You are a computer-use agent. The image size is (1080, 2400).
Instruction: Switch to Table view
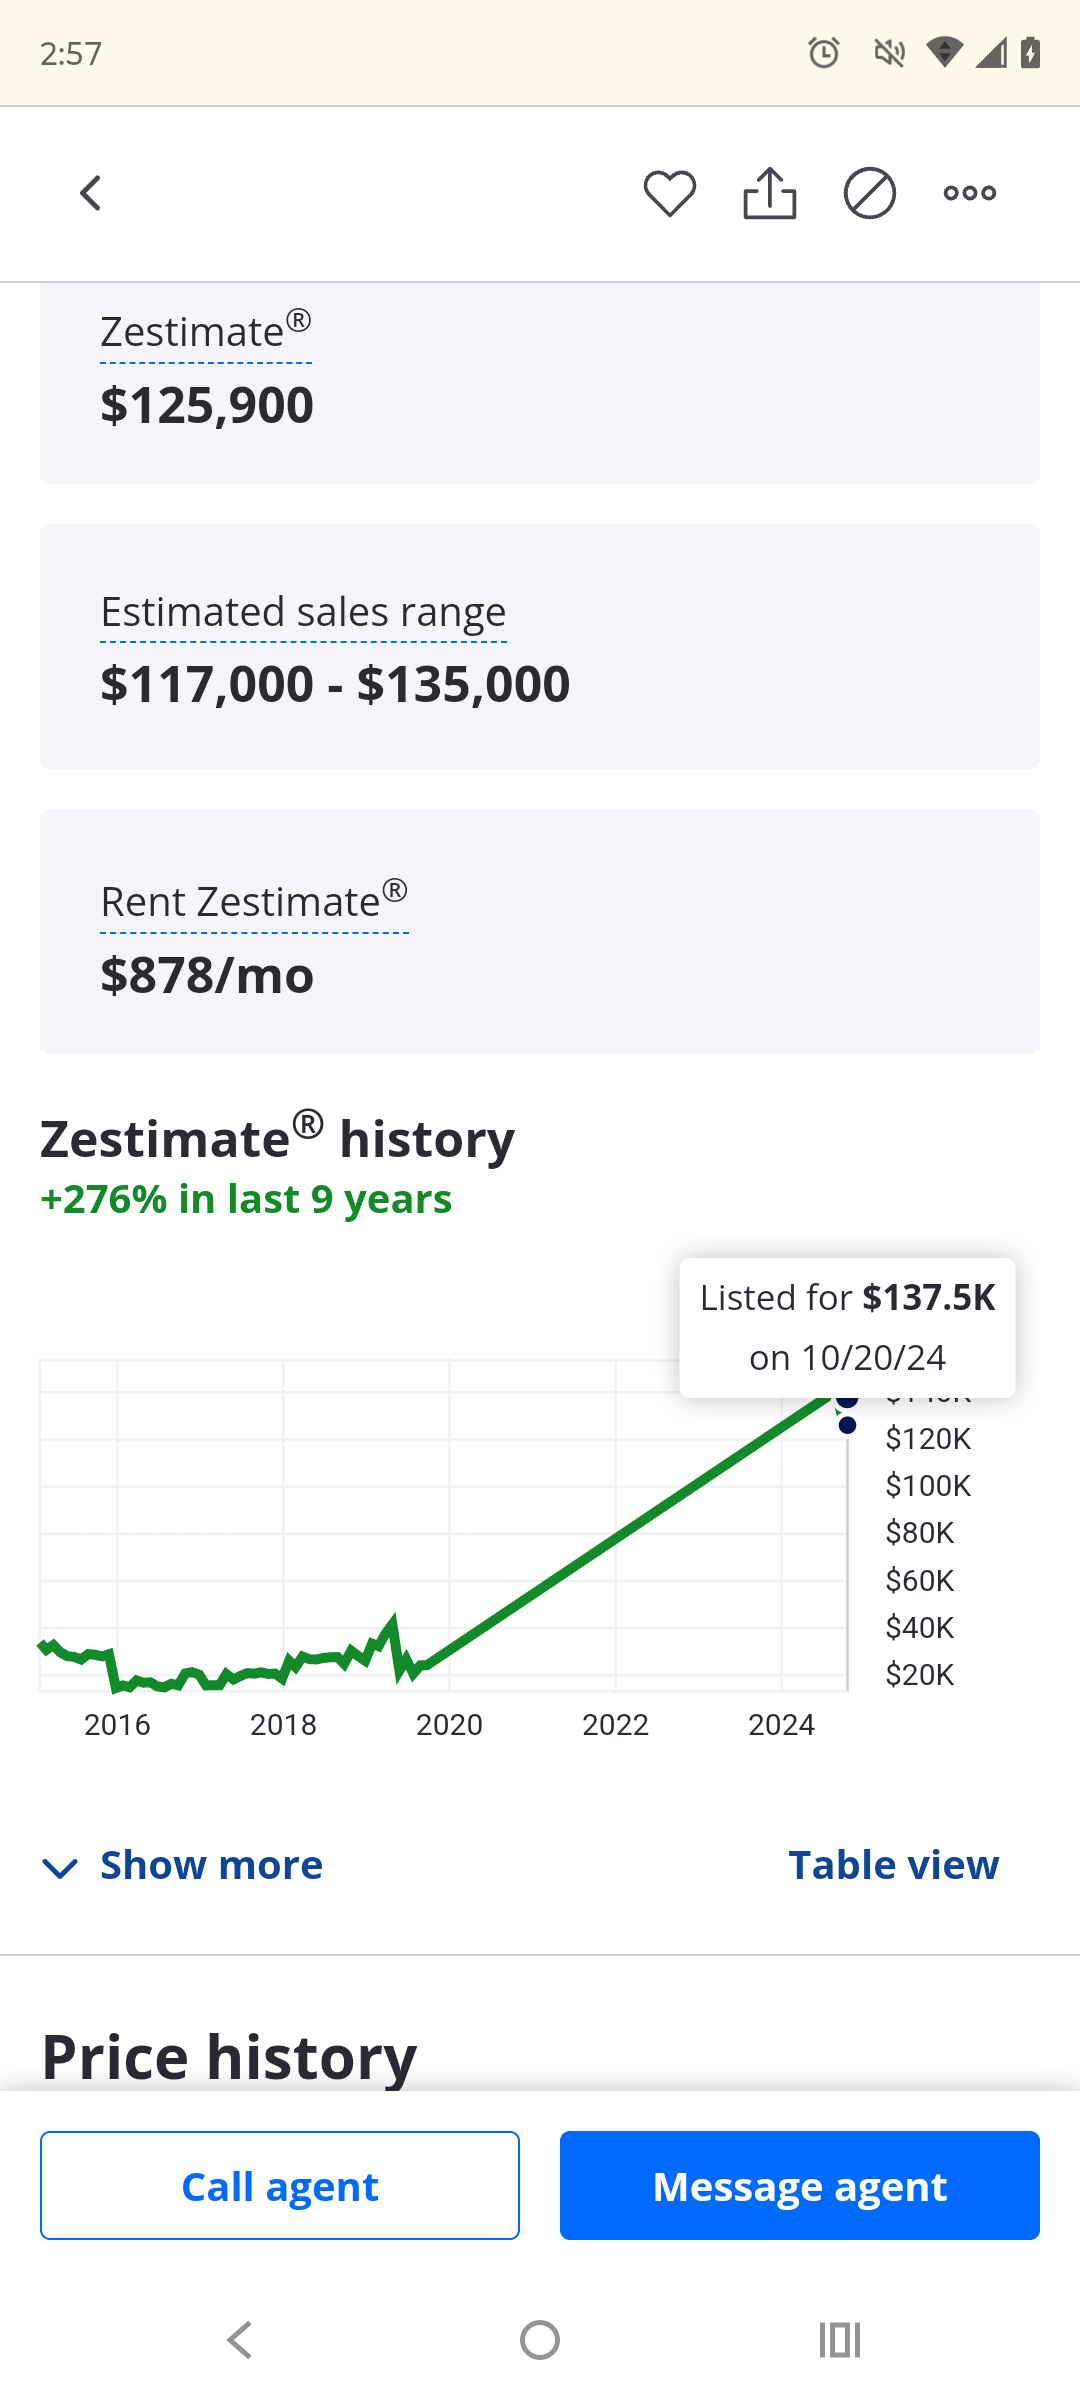click(x=893, y=1866)
